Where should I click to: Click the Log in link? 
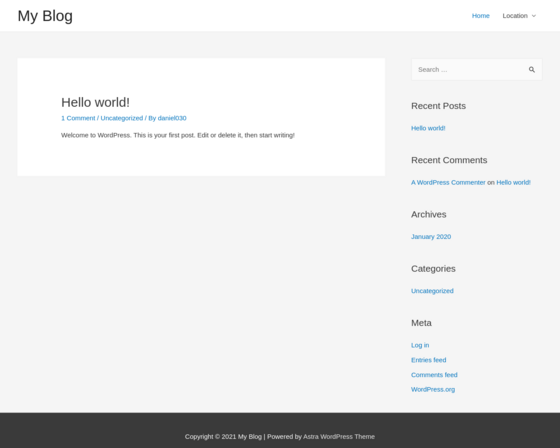click(420, 345)
